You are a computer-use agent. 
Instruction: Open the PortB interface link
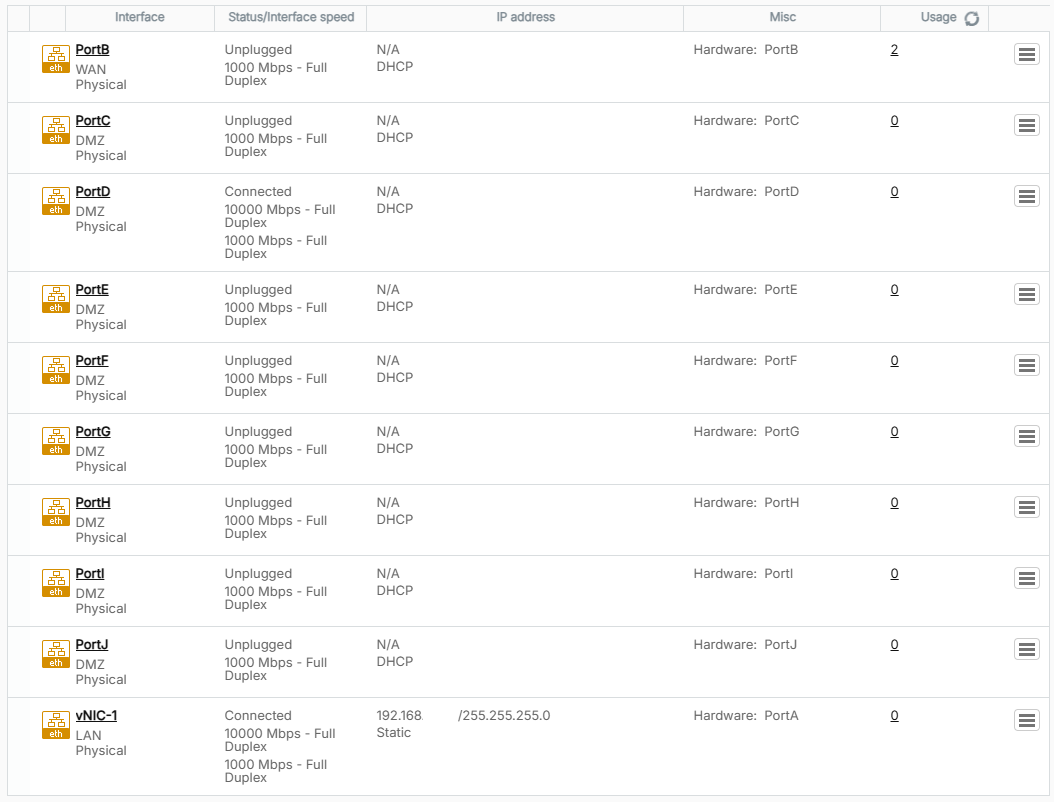coord(92,50)
